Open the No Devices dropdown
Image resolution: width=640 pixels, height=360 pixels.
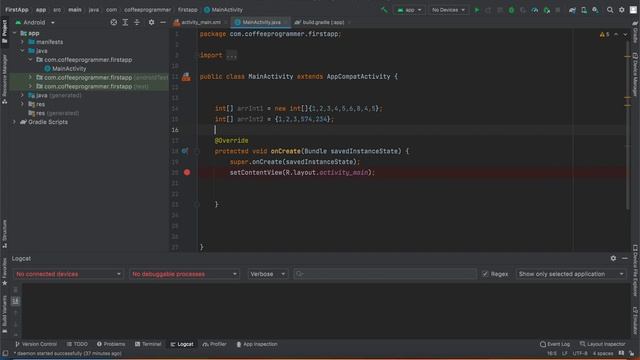click(x=448, y=10)
